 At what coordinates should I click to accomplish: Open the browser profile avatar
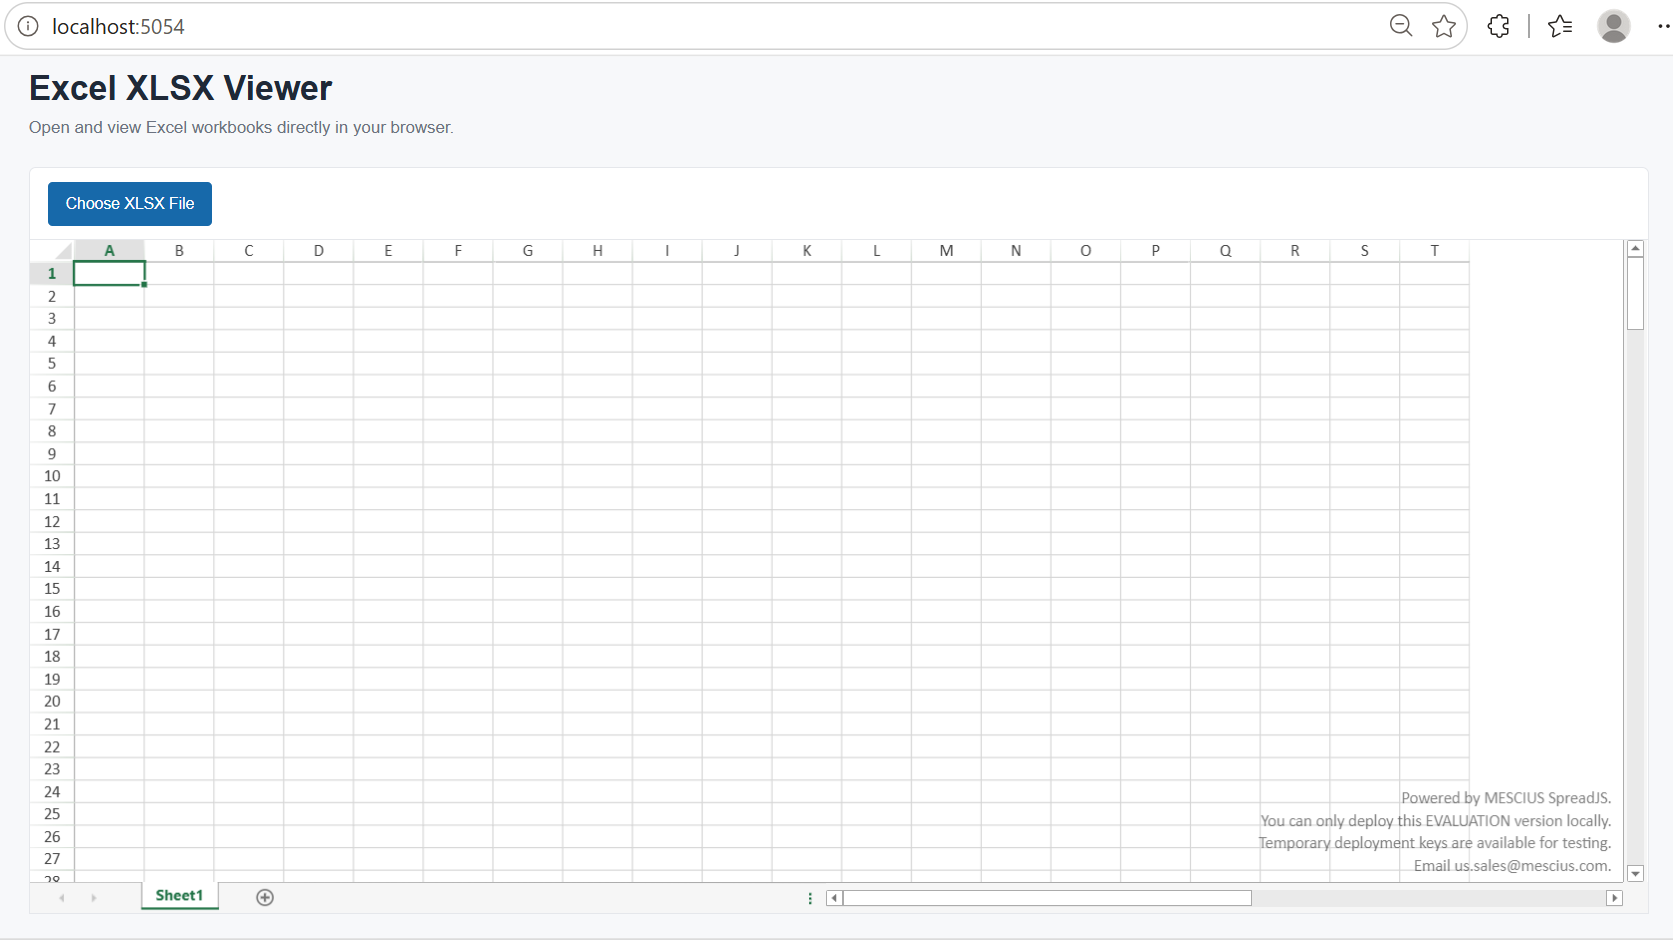tap(1613, 26)
